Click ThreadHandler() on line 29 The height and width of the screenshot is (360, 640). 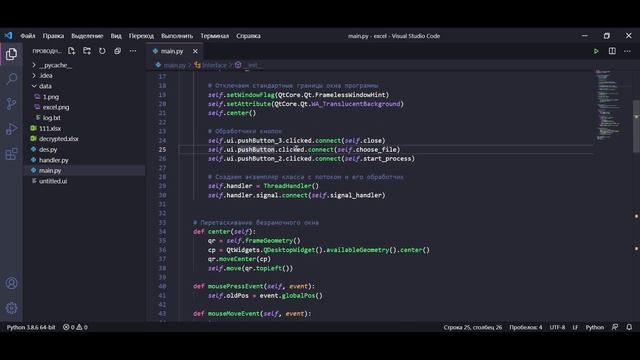(291, 186)
